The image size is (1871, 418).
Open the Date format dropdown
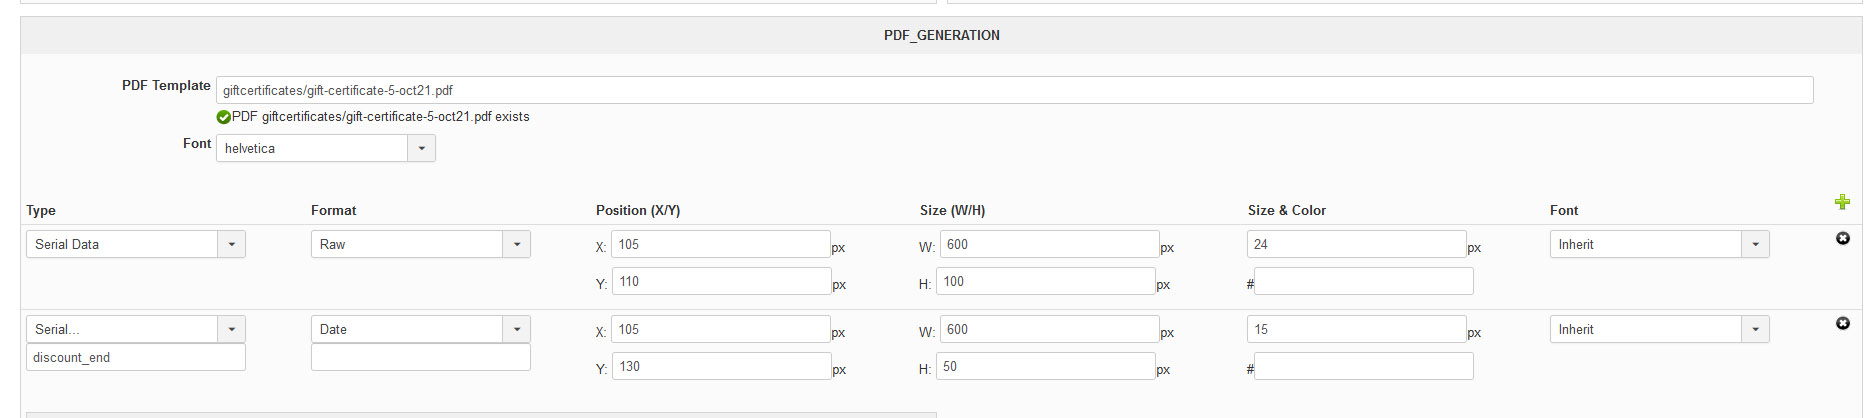point(516,329)
